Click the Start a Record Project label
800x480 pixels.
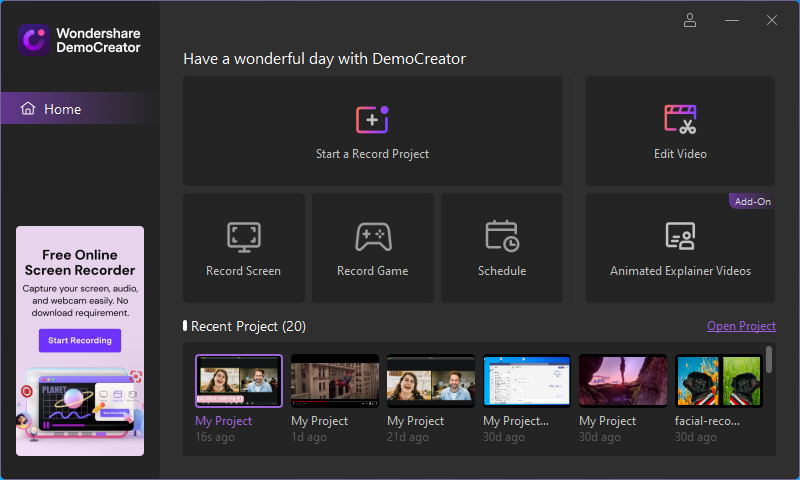[x=372, y=154]
